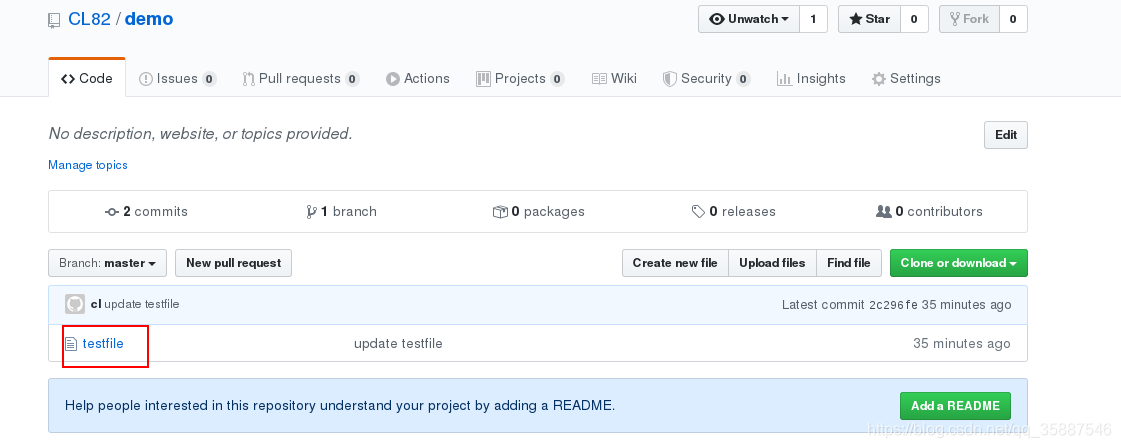
Task: Open the Security tab
Action: click(x=706, y=79)
